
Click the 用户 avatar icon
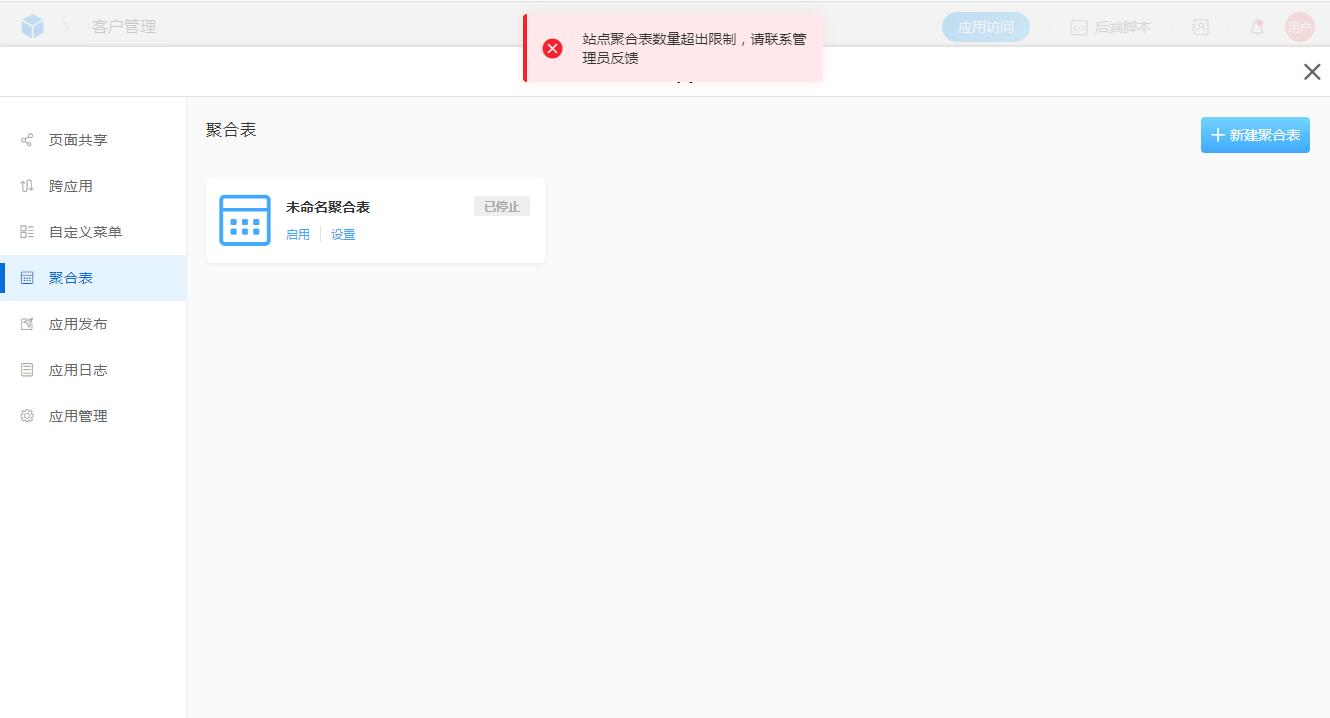pyautogui.click(x=1299, y=26)
